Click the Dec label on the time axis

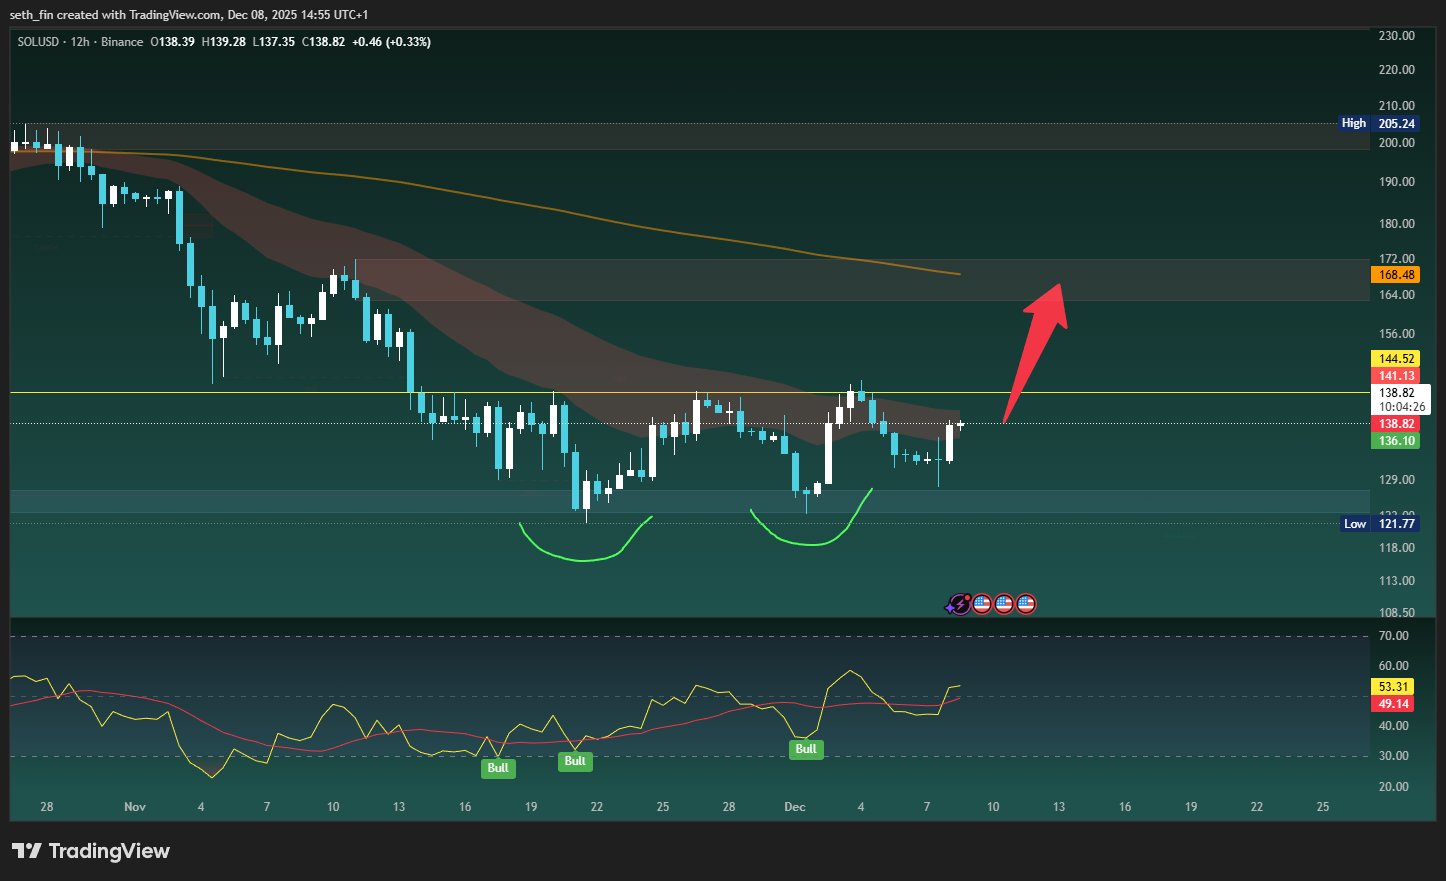point(795,807)
